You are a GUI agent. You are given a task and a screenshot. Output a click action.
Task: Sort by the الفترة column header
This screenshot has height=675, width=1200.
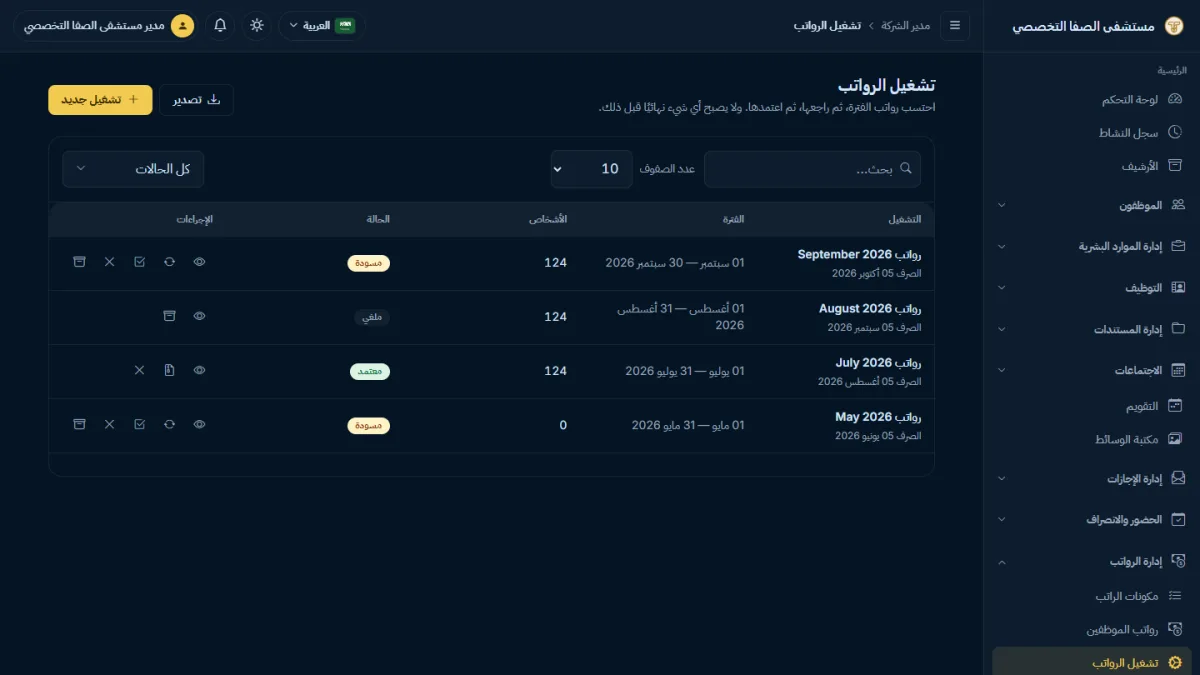point(734,219)
